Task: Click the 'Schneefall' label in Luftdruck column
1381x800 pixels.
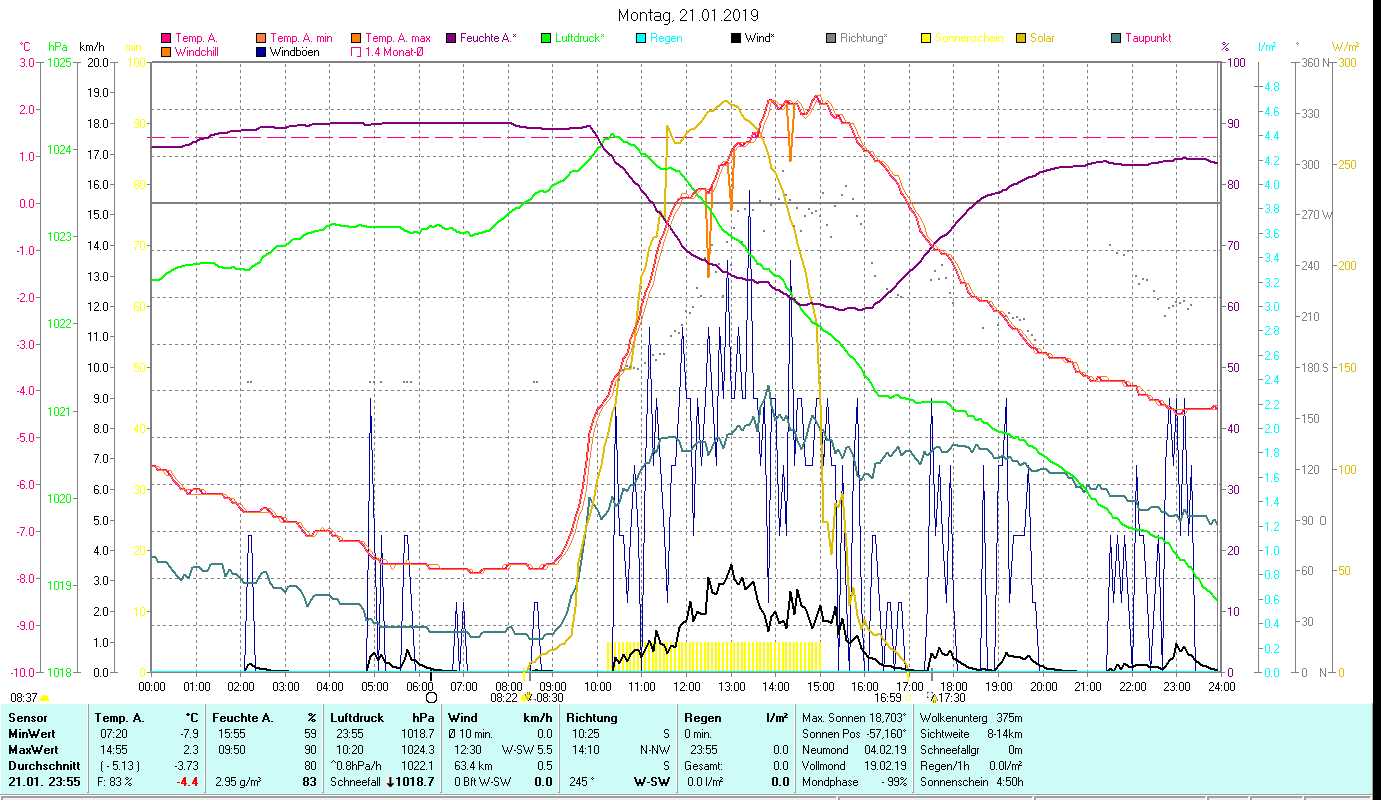Action: pos(356,782)
